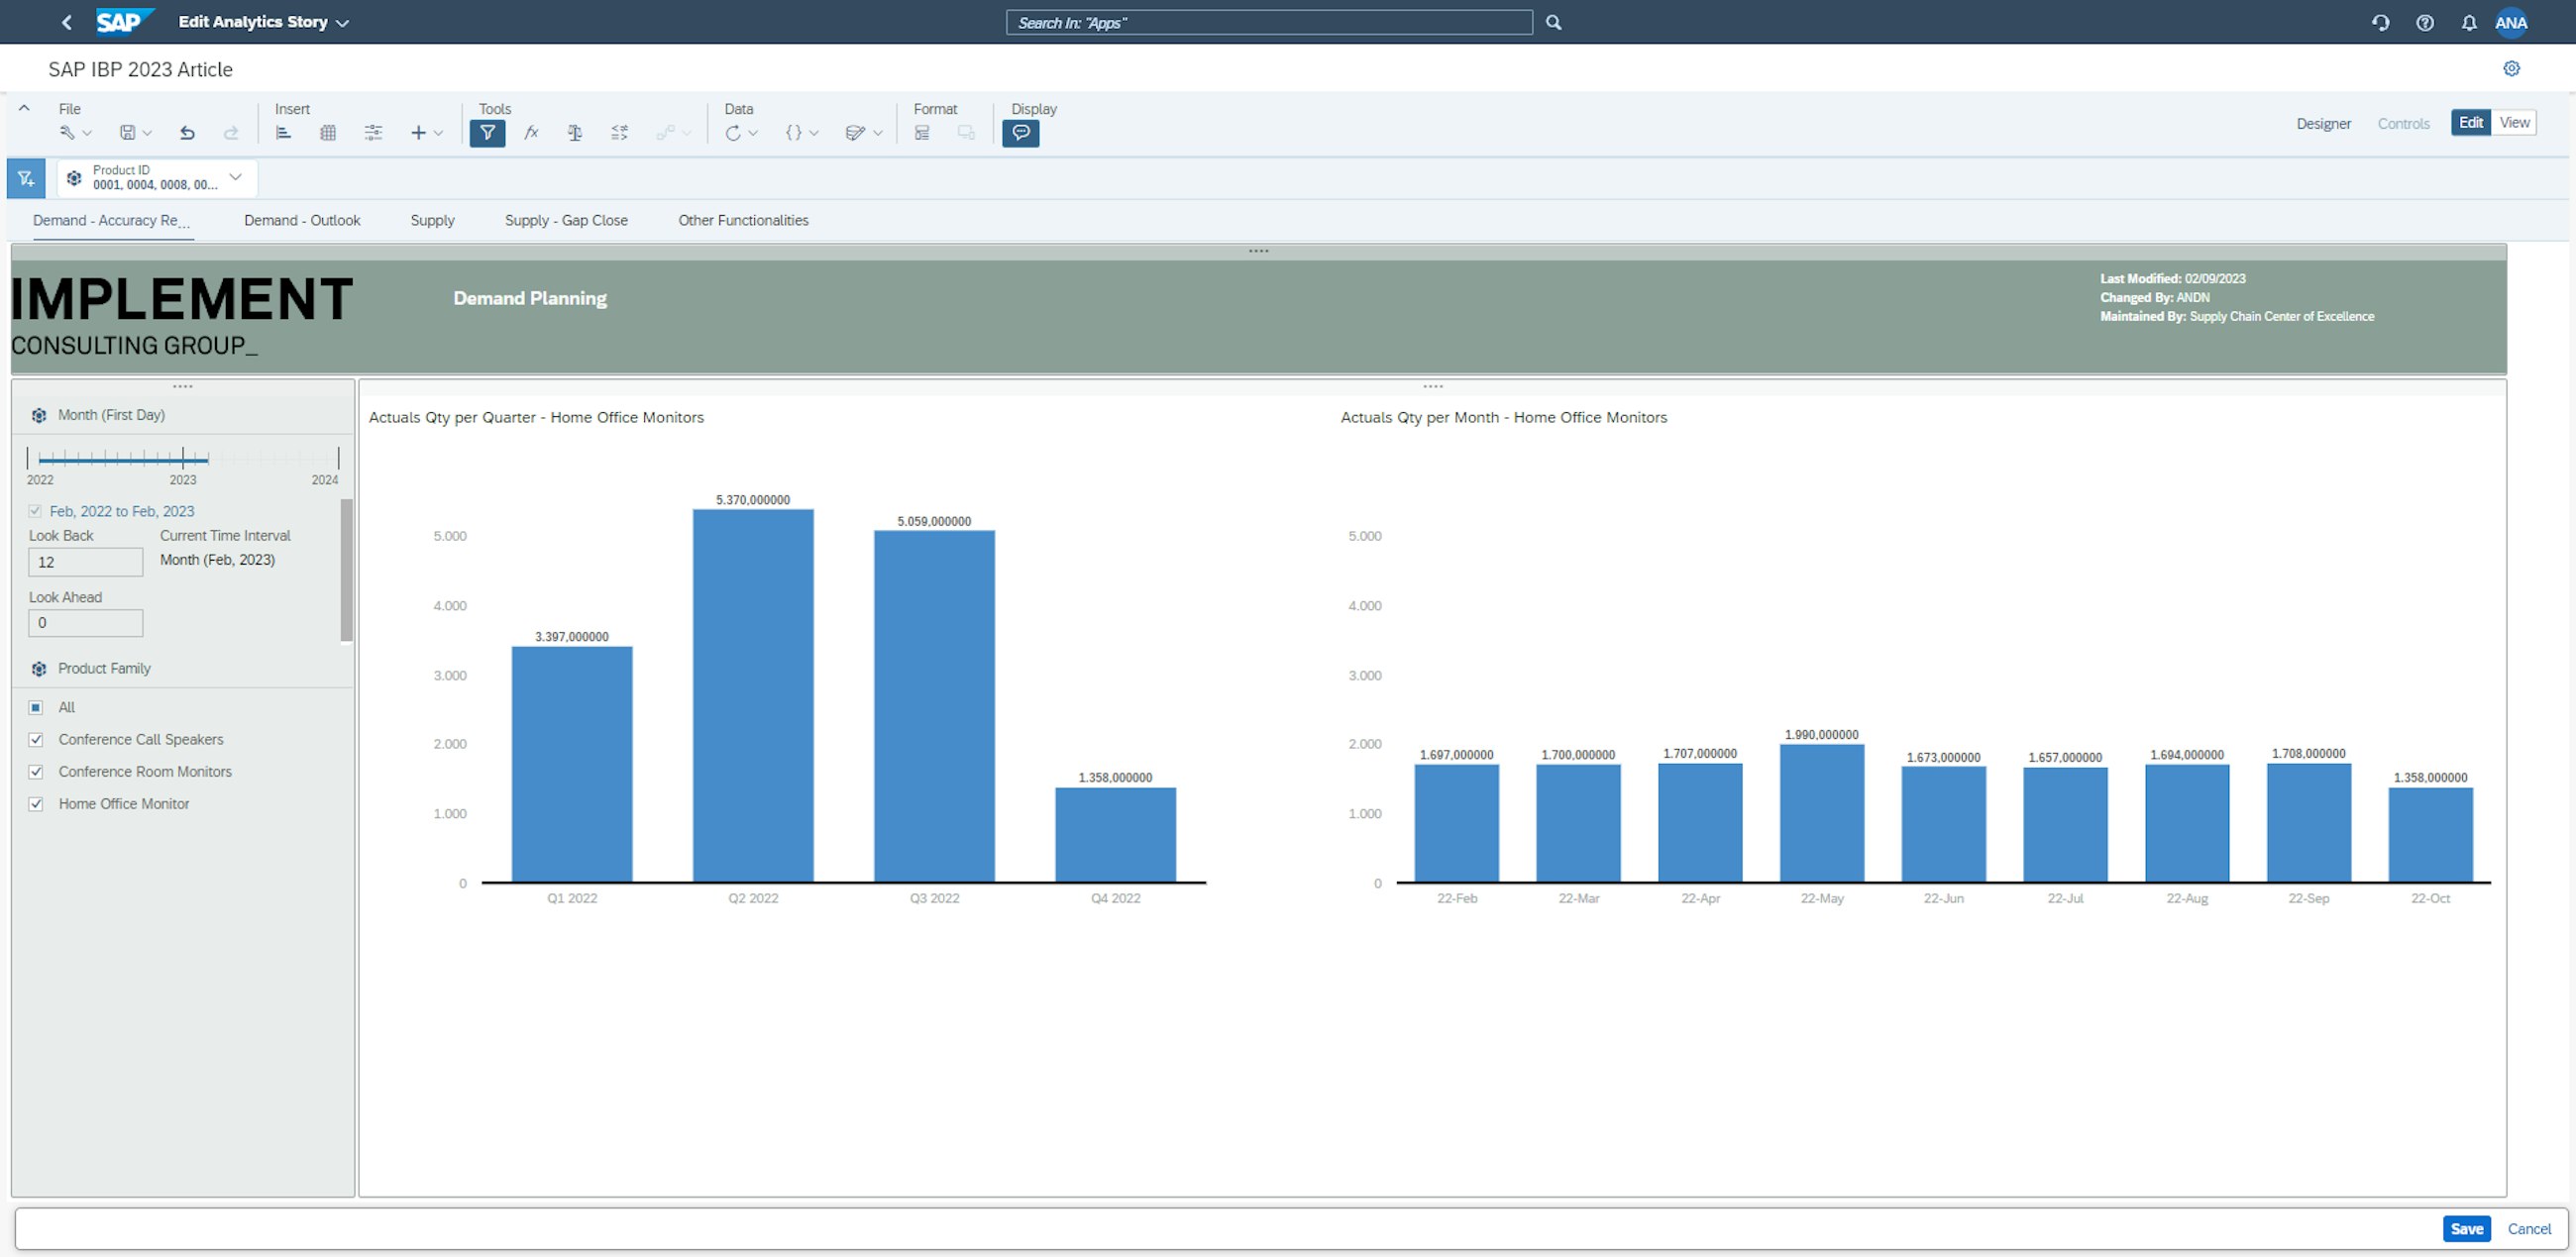Open the Edit Analytics Story title dropdown
The height and width of the screenshot is (1257, 2576).
point(342,23)
